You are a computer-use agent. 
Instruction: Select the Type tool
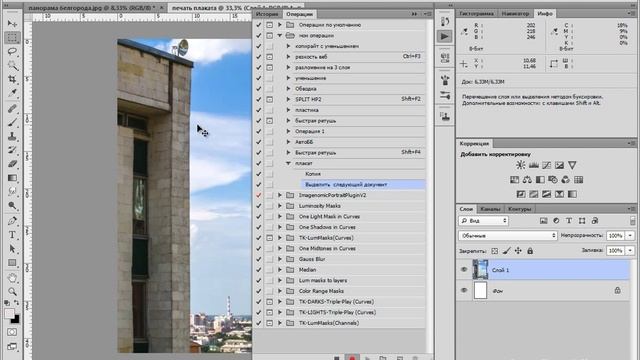point(12,235)
